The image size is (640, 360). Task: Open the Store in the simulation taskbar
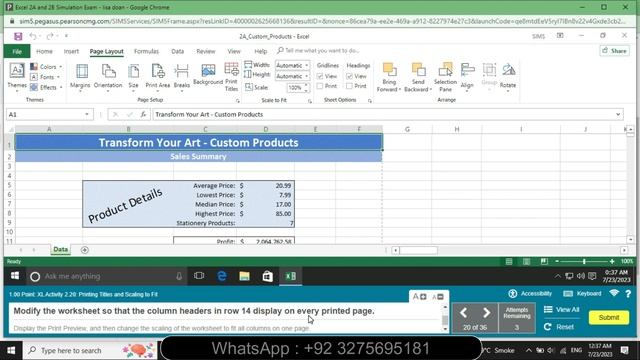tap(267, 276)
